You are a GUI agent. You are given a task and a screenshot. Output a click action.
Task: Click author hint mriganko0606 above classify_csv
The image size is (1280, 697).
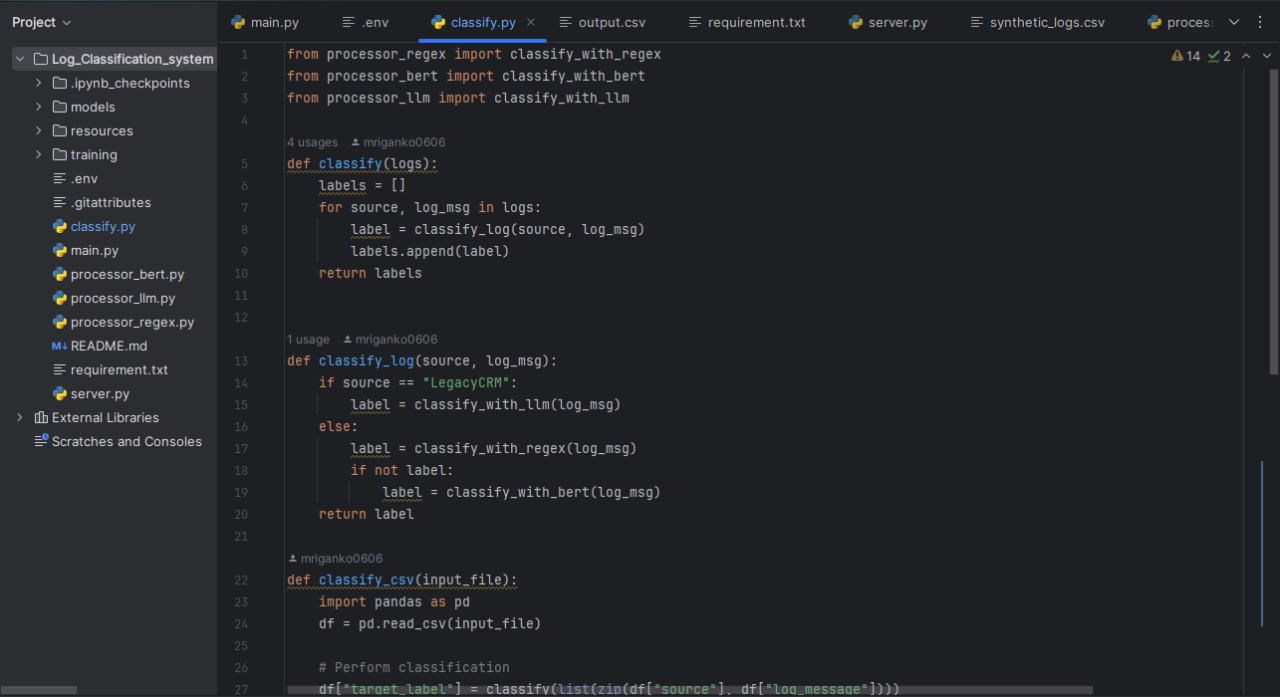click(335, 558)
